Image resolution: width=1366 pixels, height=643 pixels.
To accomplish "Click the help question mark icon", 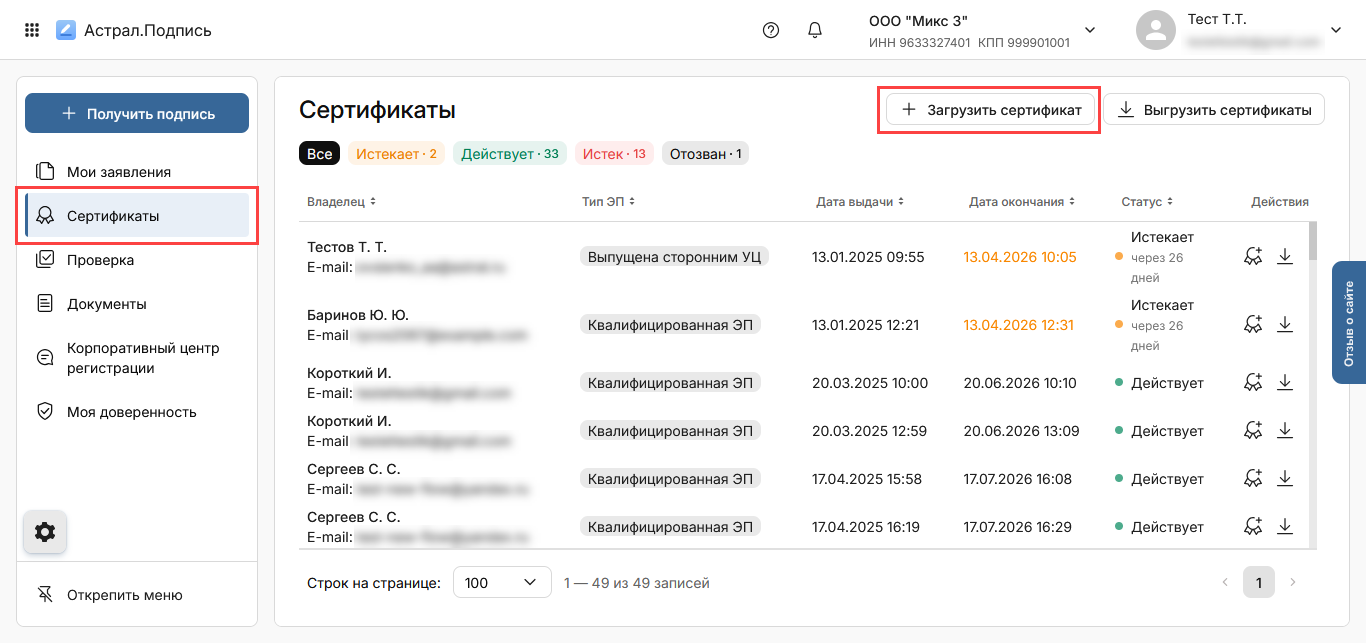I will (x=770, y=30).
